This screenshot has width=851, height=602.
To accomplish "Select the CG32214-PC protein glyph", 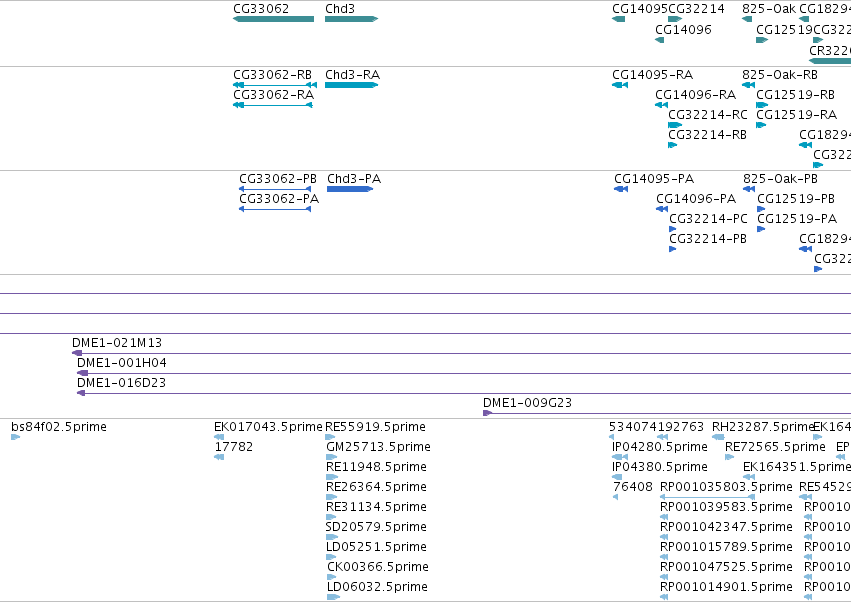I will click(x=672, y=229).
